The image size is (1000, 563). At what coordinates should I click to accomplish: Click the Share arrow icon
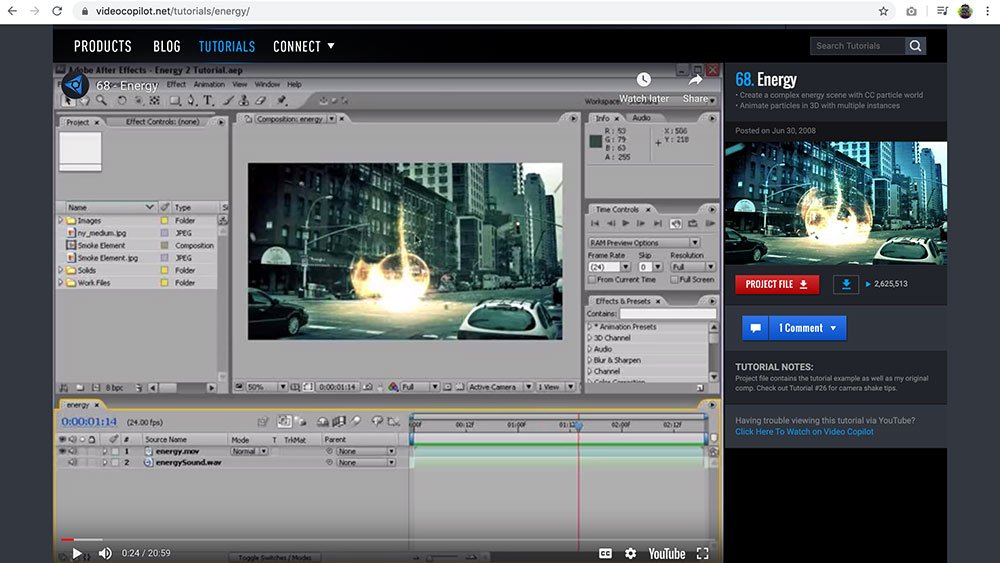696,80
